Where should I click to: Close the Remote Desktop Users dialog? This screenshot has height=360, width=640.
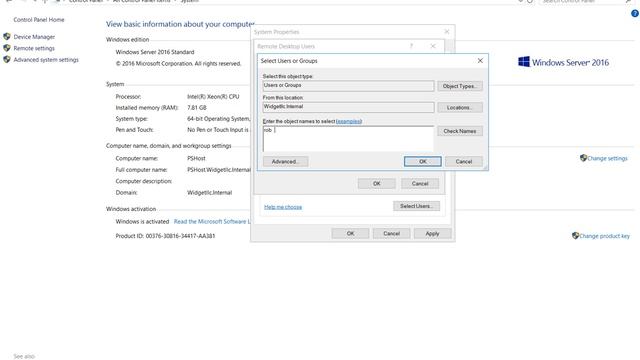point(433,46)
